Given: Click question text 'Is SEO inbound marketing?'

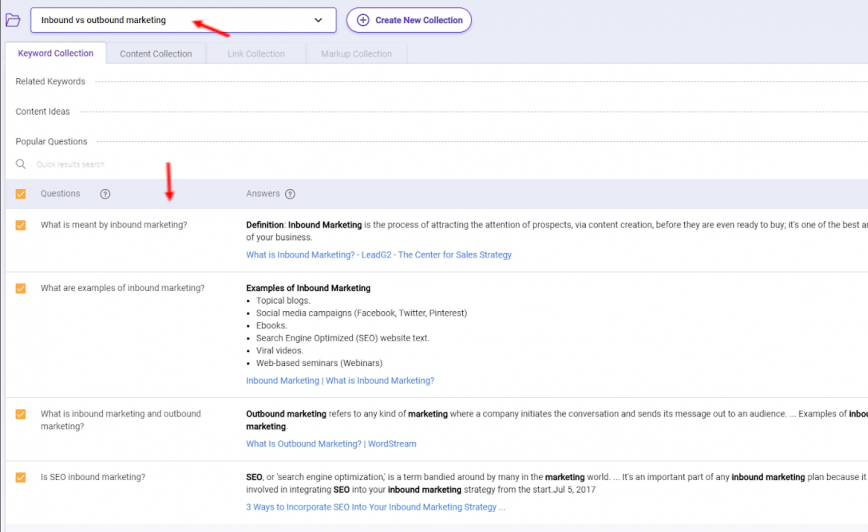Looking at the screenshot, I should pyautogui.click(x=93, y=477).
